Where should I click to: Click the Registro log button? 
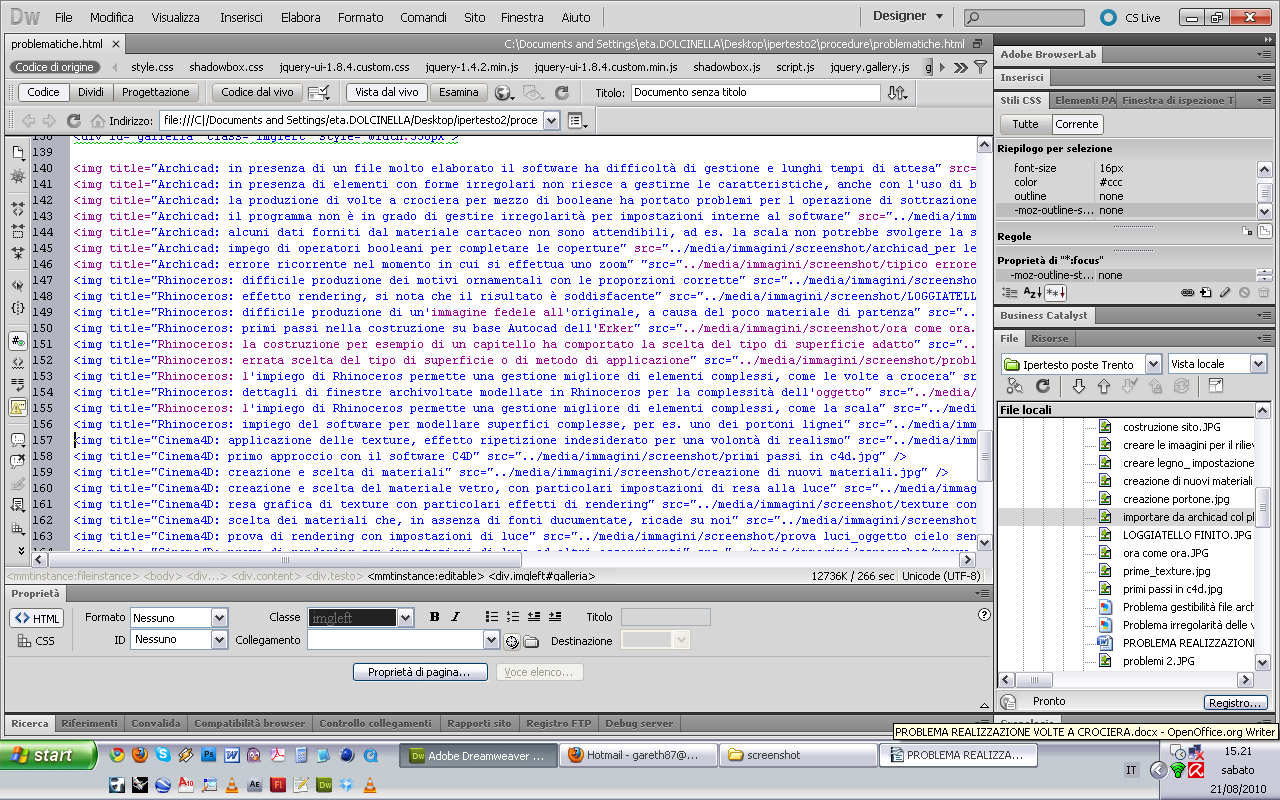pos(1236,703)
